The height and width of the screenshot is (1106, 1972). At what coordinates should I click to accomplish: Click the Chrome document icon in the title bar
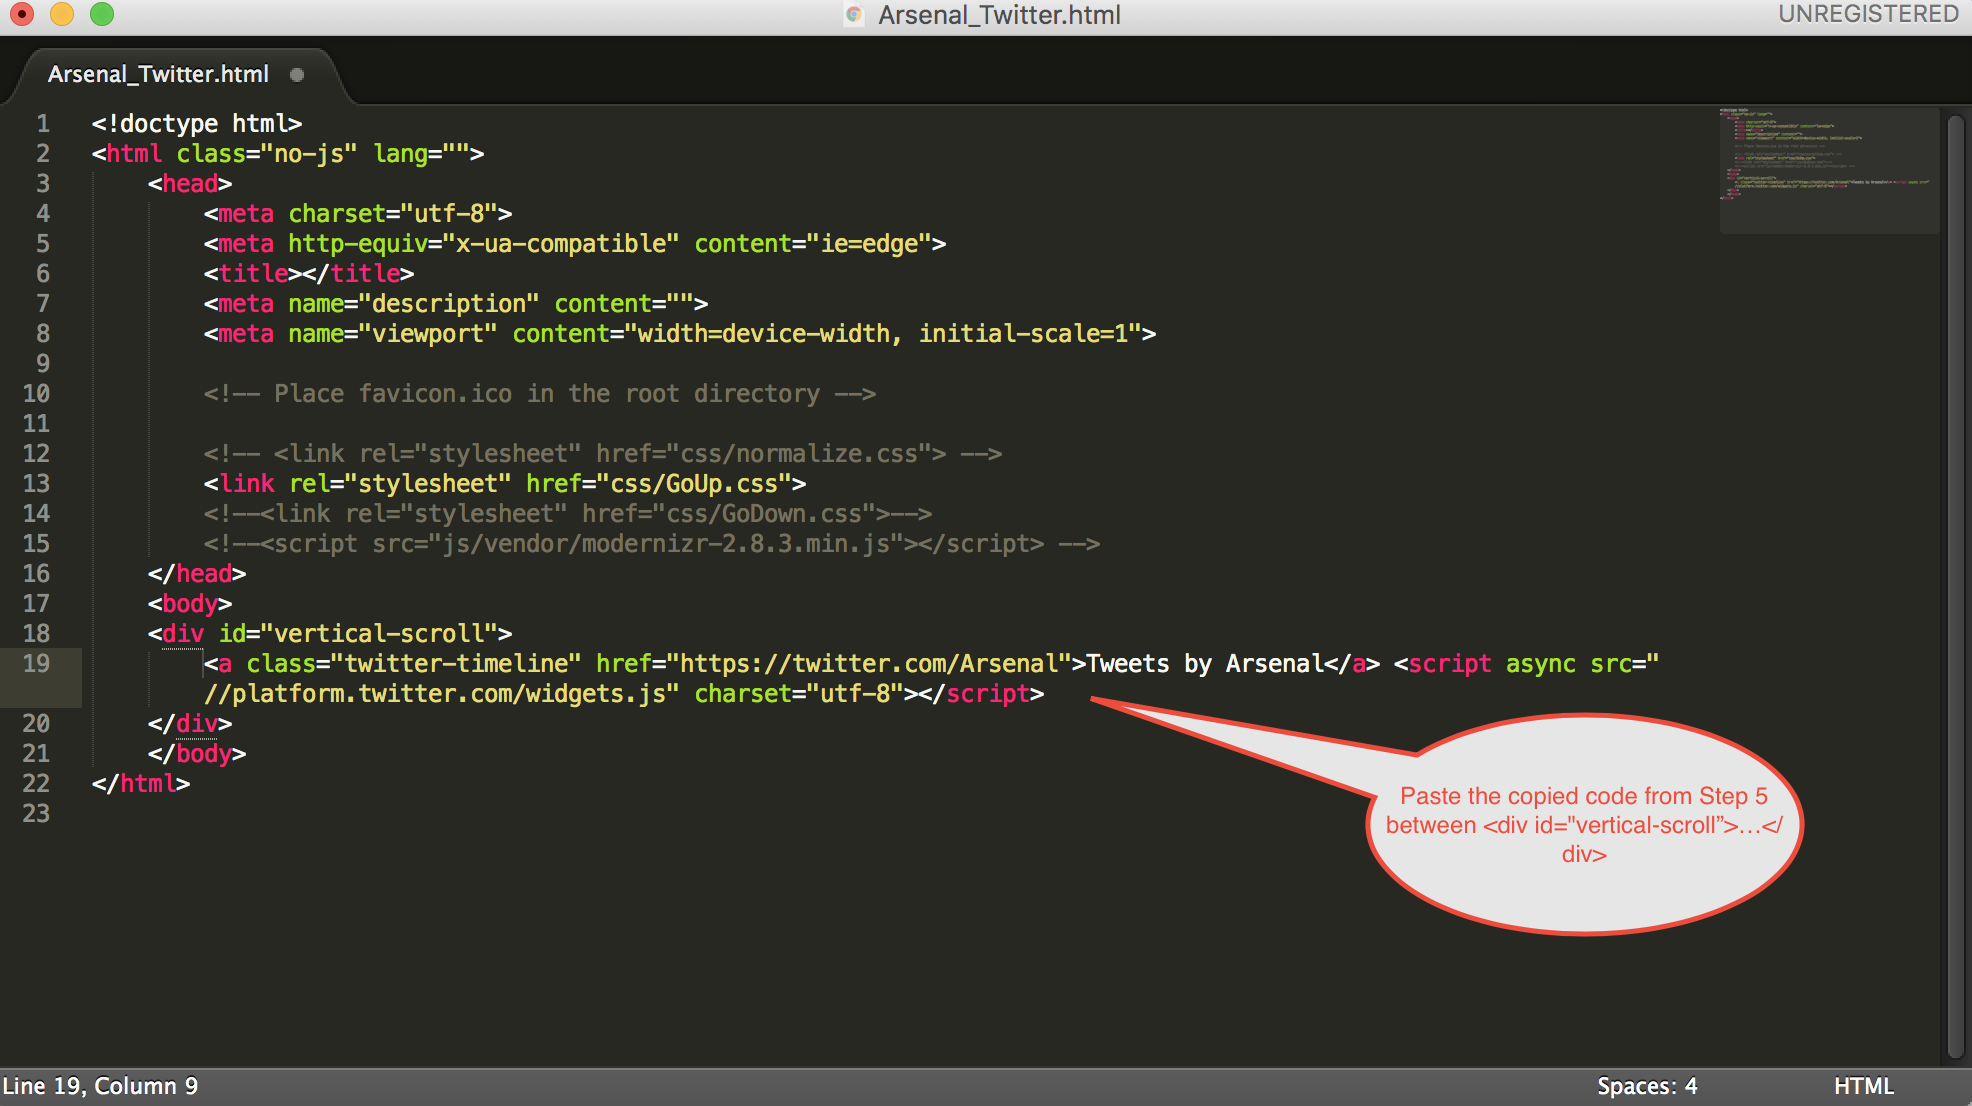[x=854, y=15]
